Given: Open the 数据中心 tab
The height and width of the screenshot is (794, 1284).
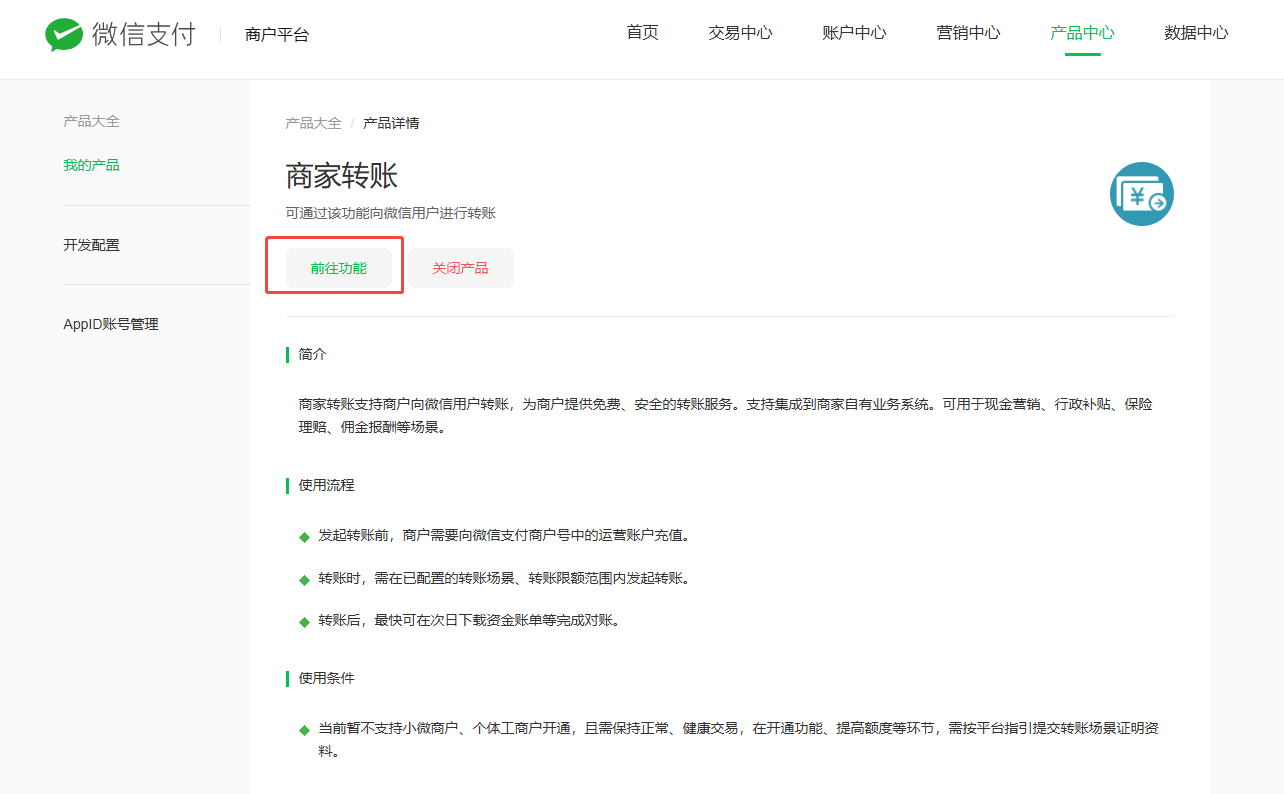Looking at the screenshot, I should (1196, 33).
